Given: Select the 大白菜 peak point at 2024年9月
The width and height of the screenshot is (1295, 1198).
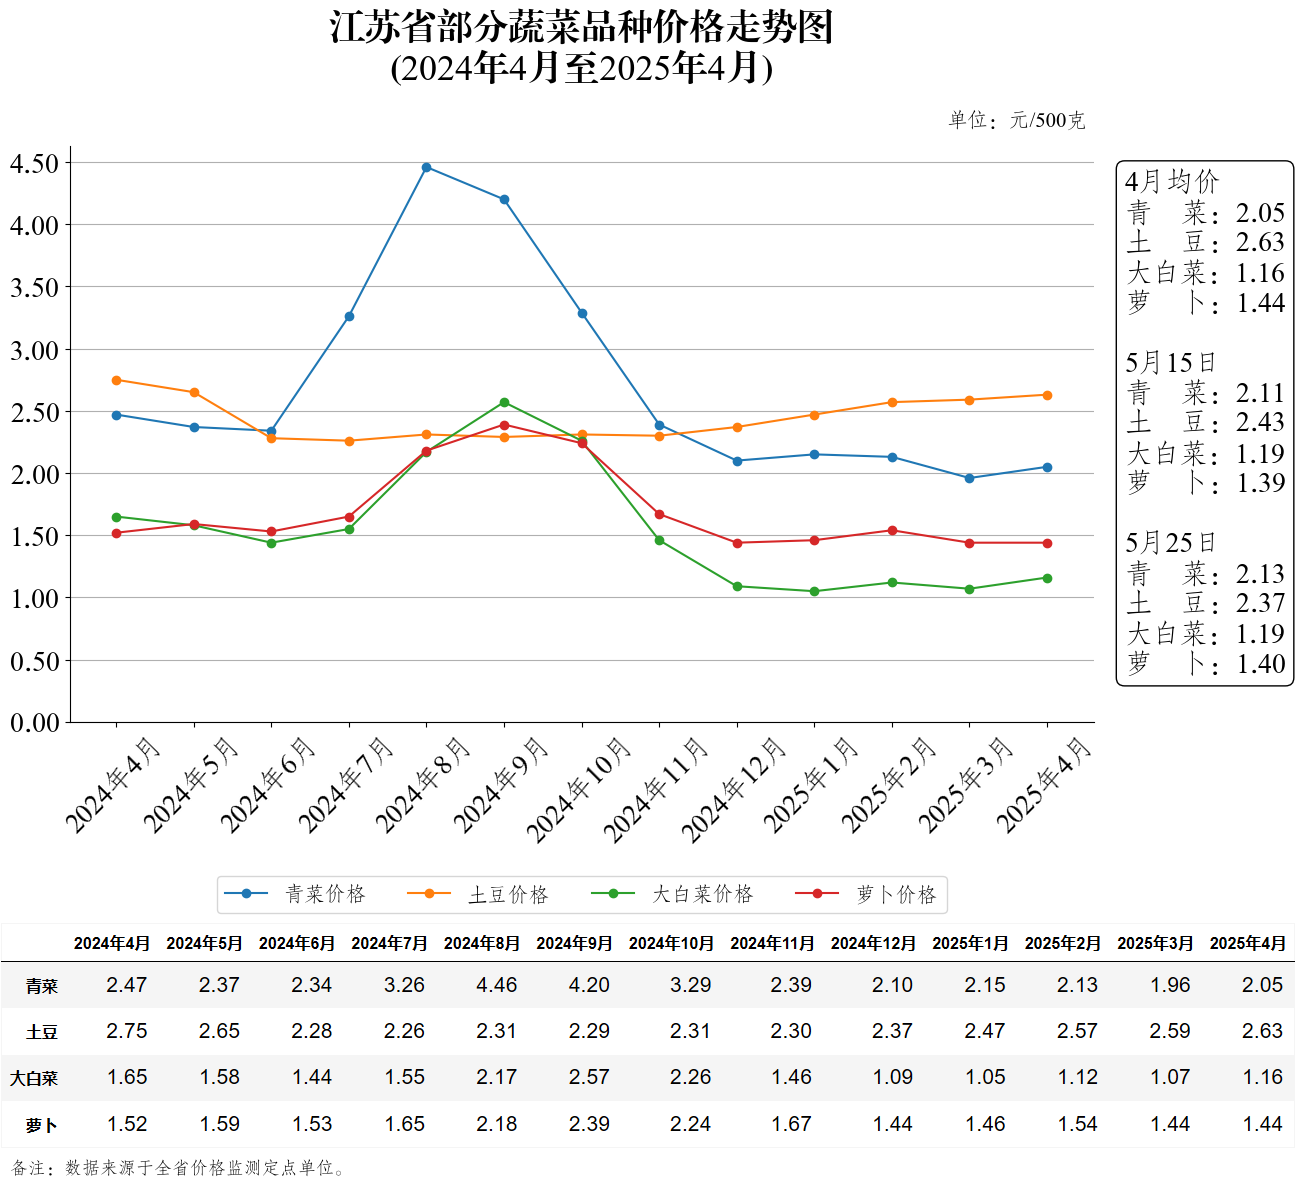Looking at the screenshot, I should 504,403.
